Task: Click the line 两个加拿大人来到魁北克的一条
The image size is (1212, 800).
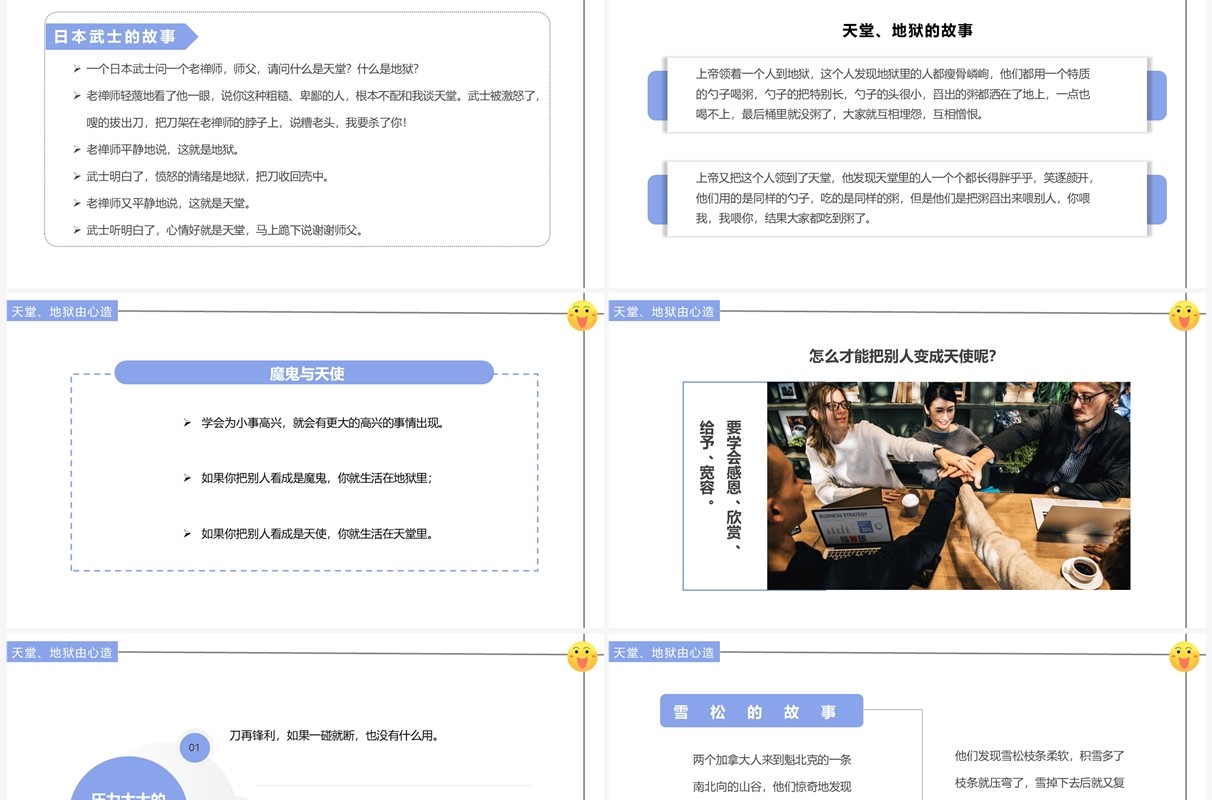Action: pyautogui.click(x=772, y=760)
